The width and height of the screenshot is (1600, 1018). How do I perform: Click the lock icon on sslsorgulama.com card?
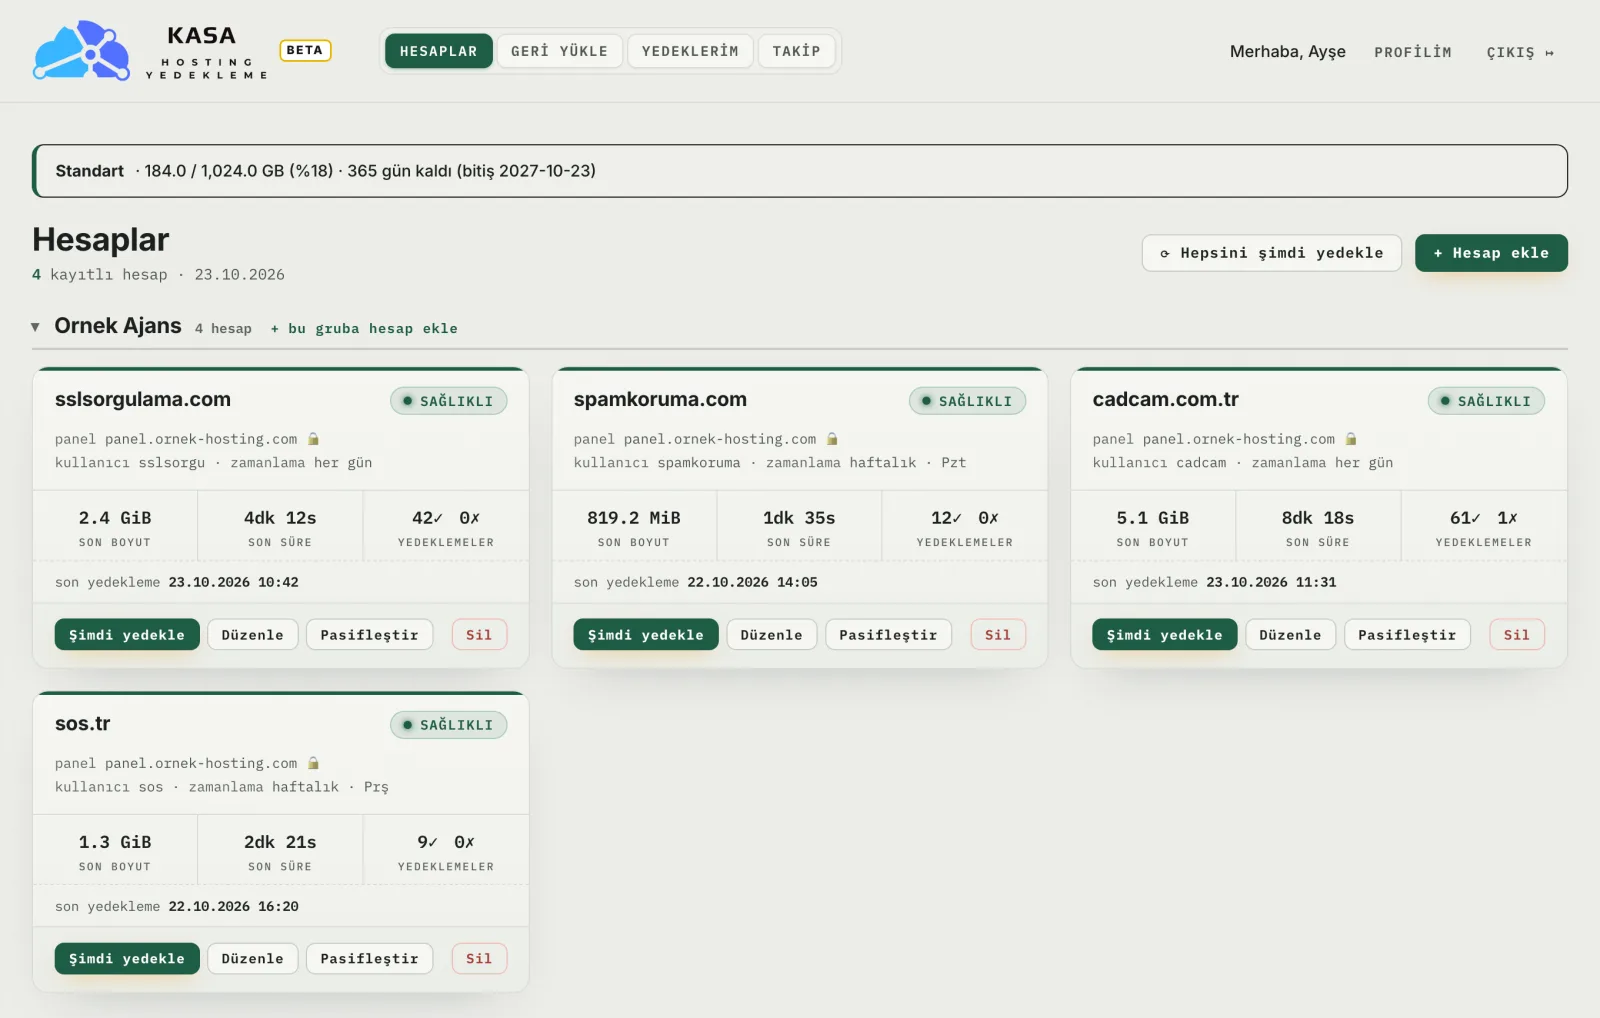tap(313, 439)
